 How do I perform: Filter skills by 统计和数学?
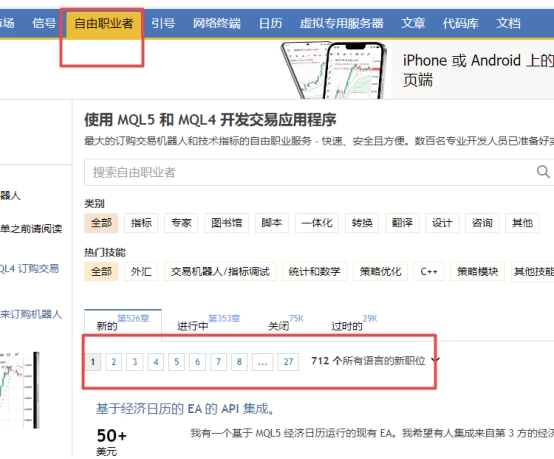(314, 272)
